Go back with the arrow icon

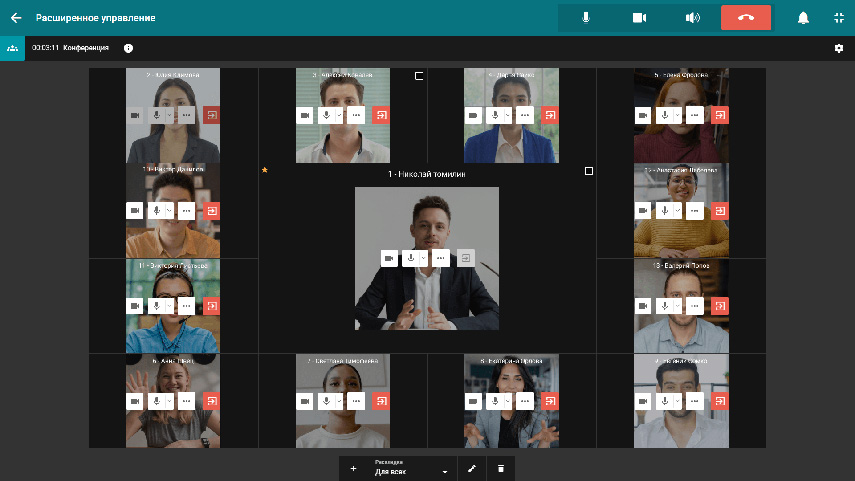click(x=16, y=18)
